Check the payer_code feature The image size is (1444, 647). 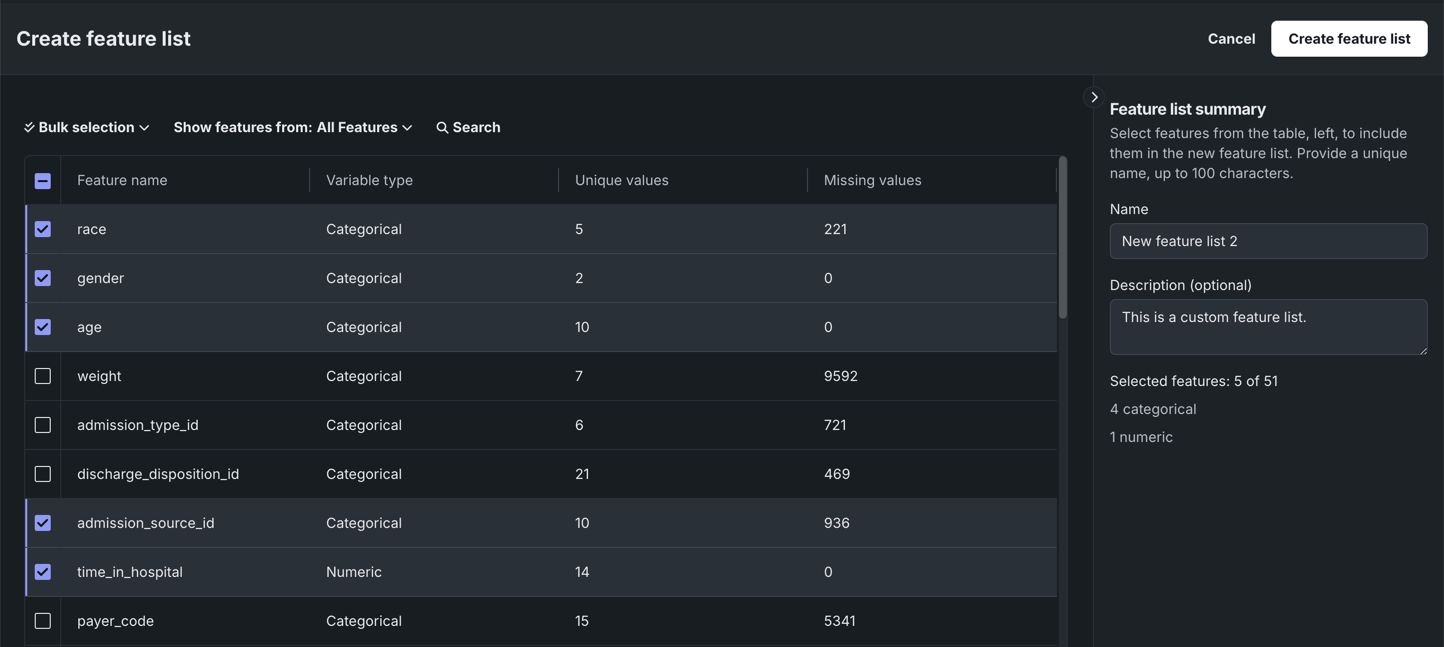pos(43,621)
